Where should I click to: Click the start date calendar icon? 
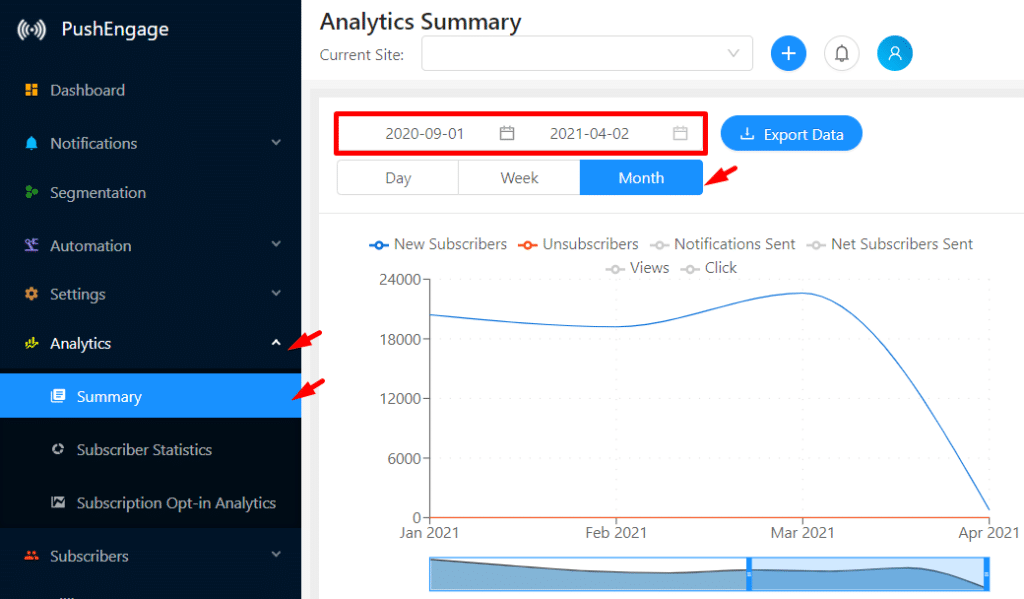click(x=507, y=133)
